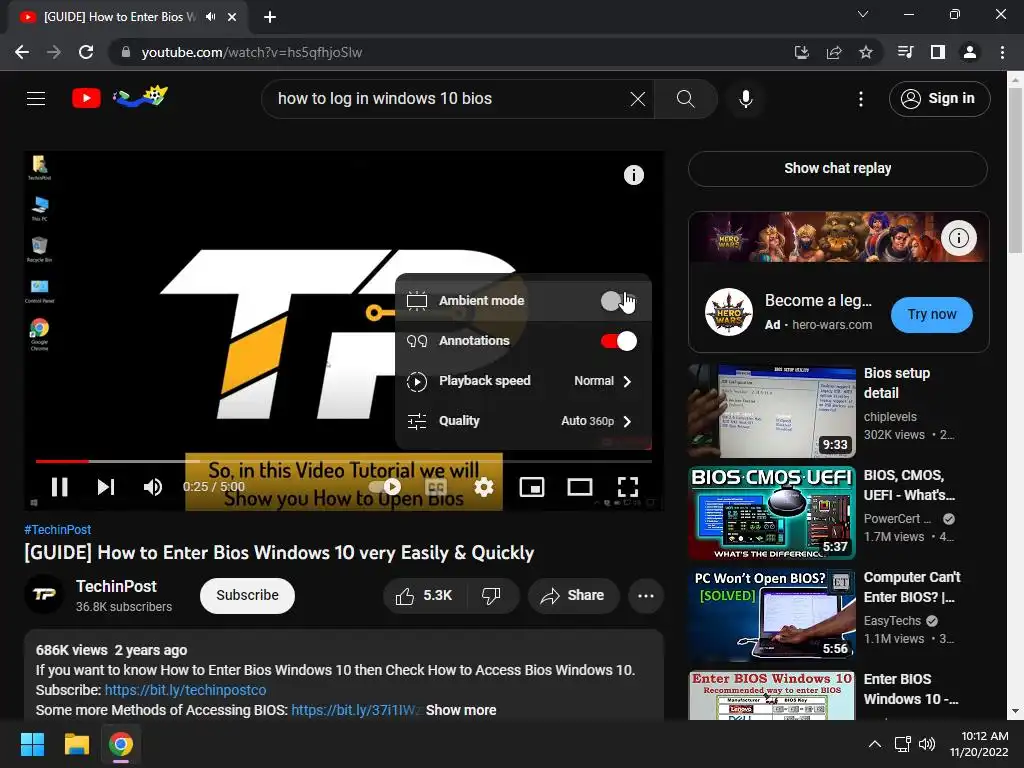Image resolution: width=1024 pixels, height=768 pixels.
Task: Turn on Ambient mode toggle
Action: coord(618,300)
